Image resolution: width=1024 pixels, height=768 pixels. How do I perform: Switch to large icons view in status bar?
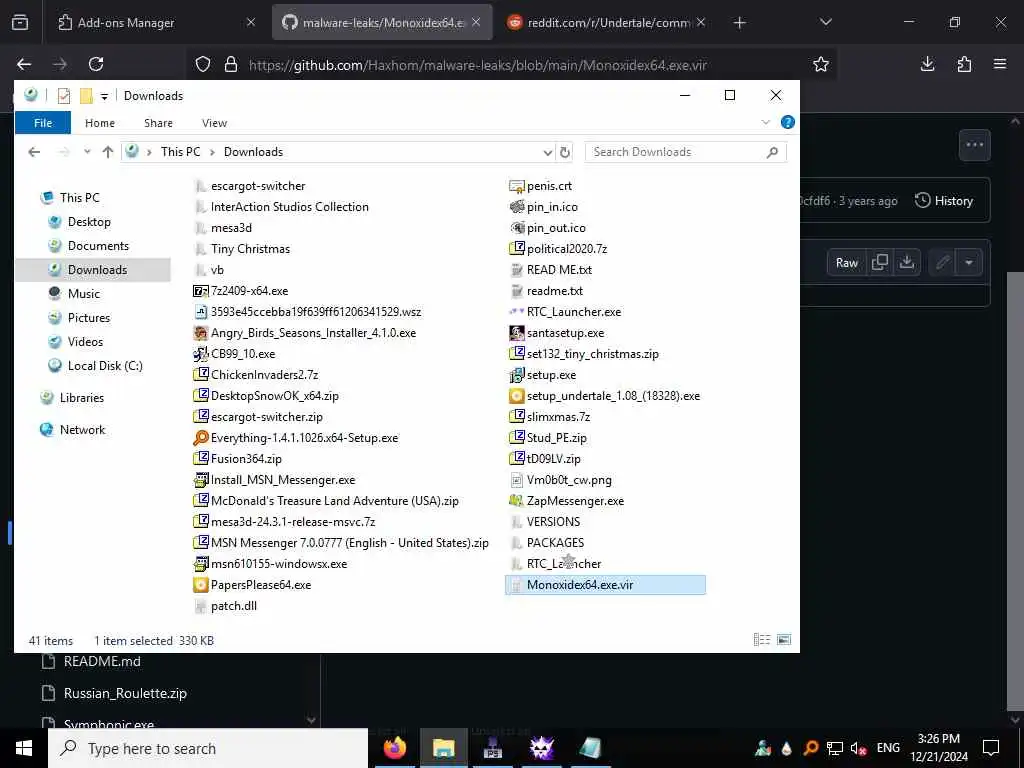(784, 639)
